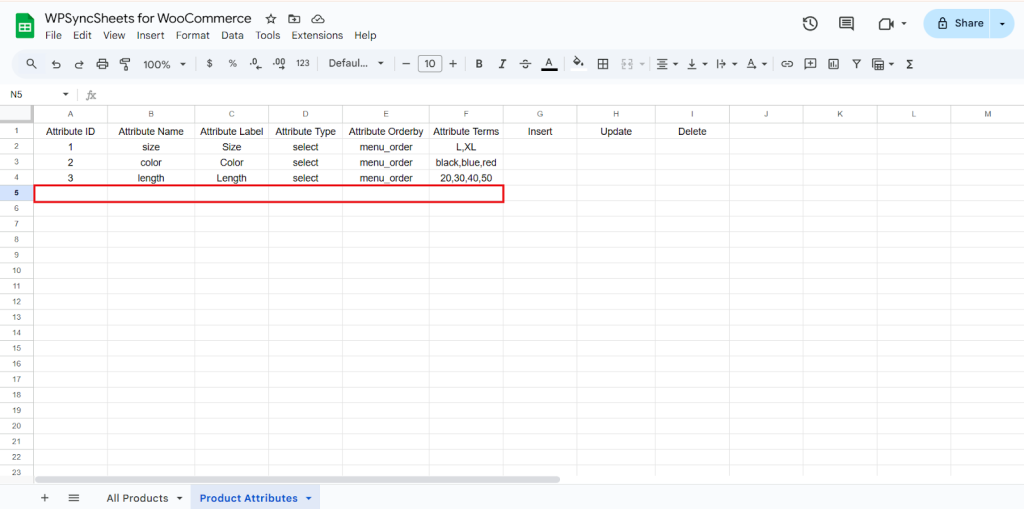Click the print icon
This screenshot has width=1024, height=509.
[x=102, y=64]
